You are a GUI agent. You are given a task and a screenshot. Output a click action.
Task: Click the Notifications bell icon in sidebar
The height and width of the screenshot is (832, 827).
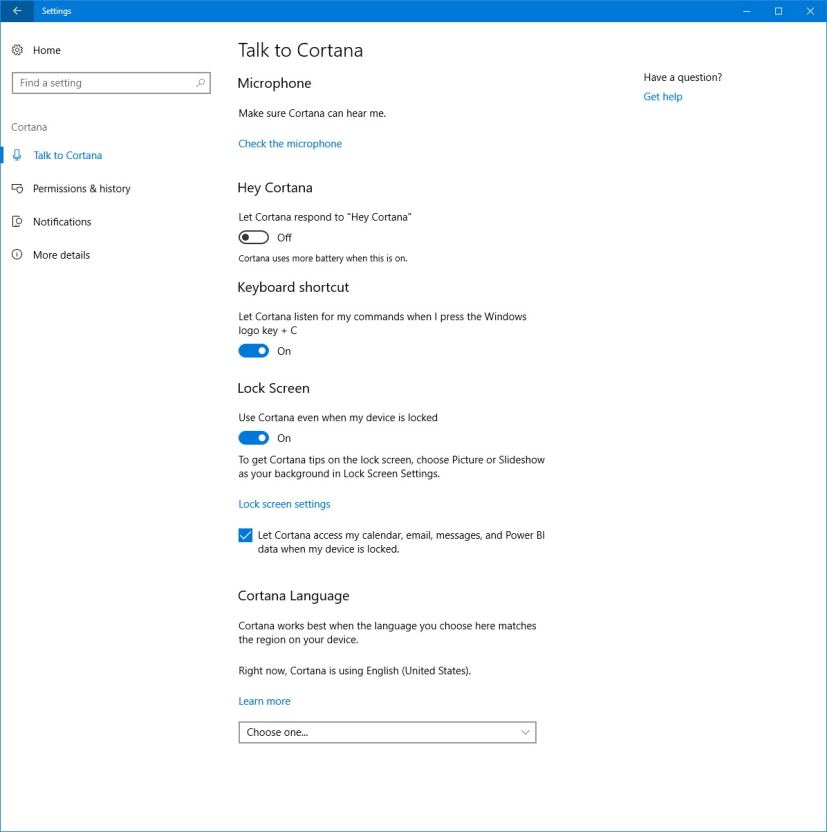click(17, 221)
